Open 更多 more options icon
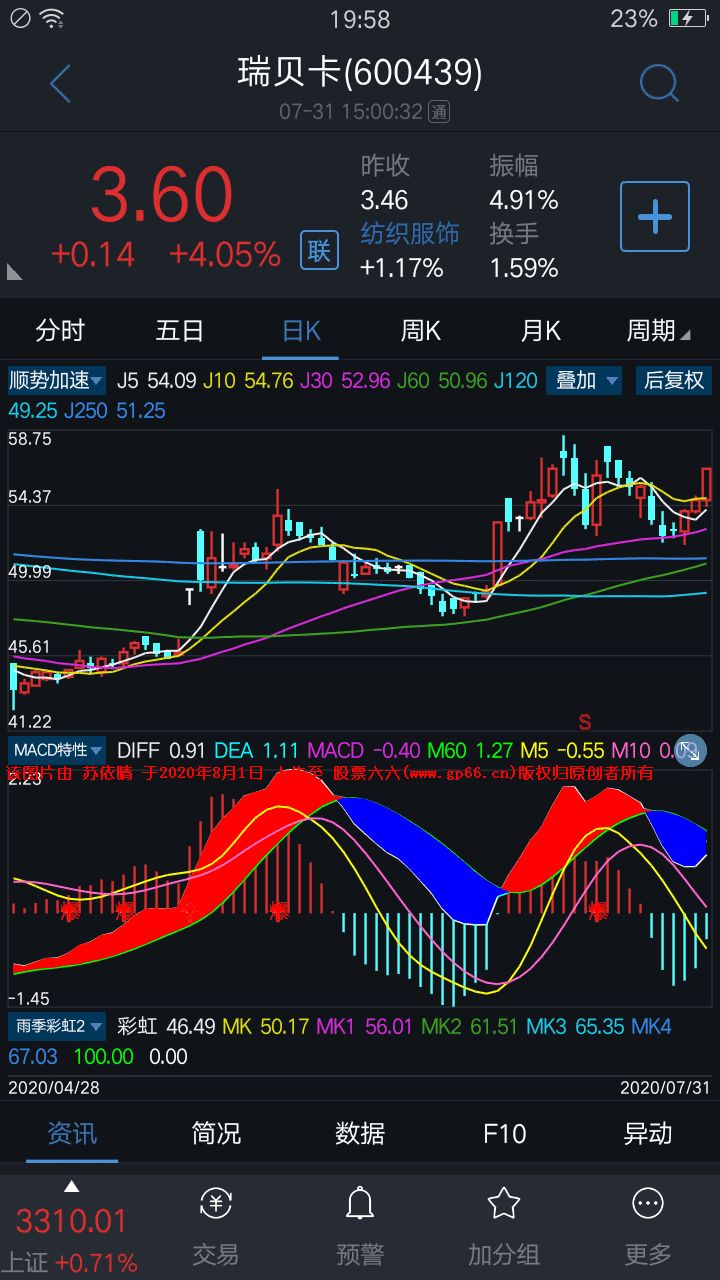720x1280 pixels. (648, 1226)
